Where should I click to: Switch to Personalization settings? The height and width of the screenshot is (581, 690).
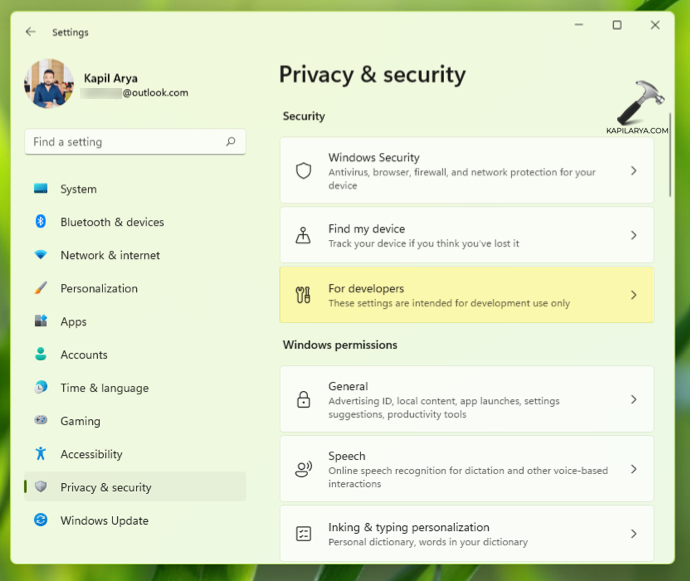[98, 288]
